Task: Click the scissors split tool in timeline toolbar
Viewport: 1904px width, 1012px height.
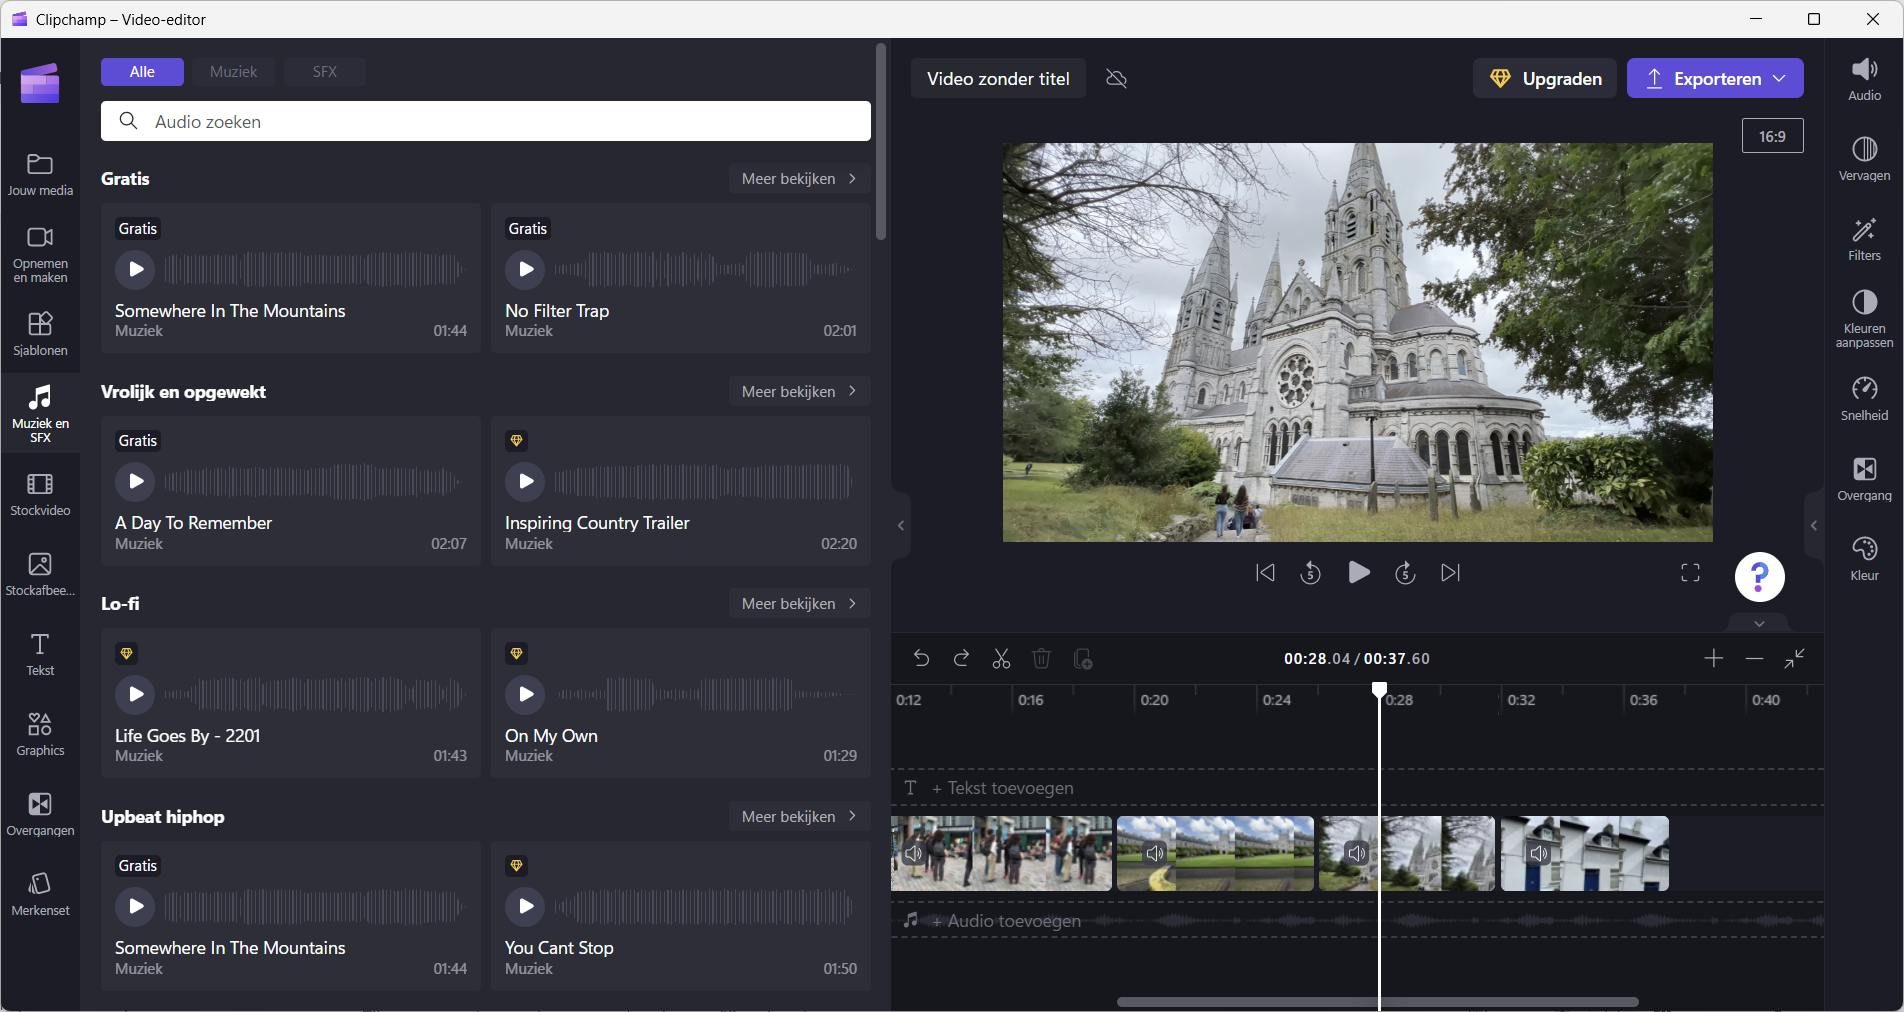Action: click(x=1001, y=659)
